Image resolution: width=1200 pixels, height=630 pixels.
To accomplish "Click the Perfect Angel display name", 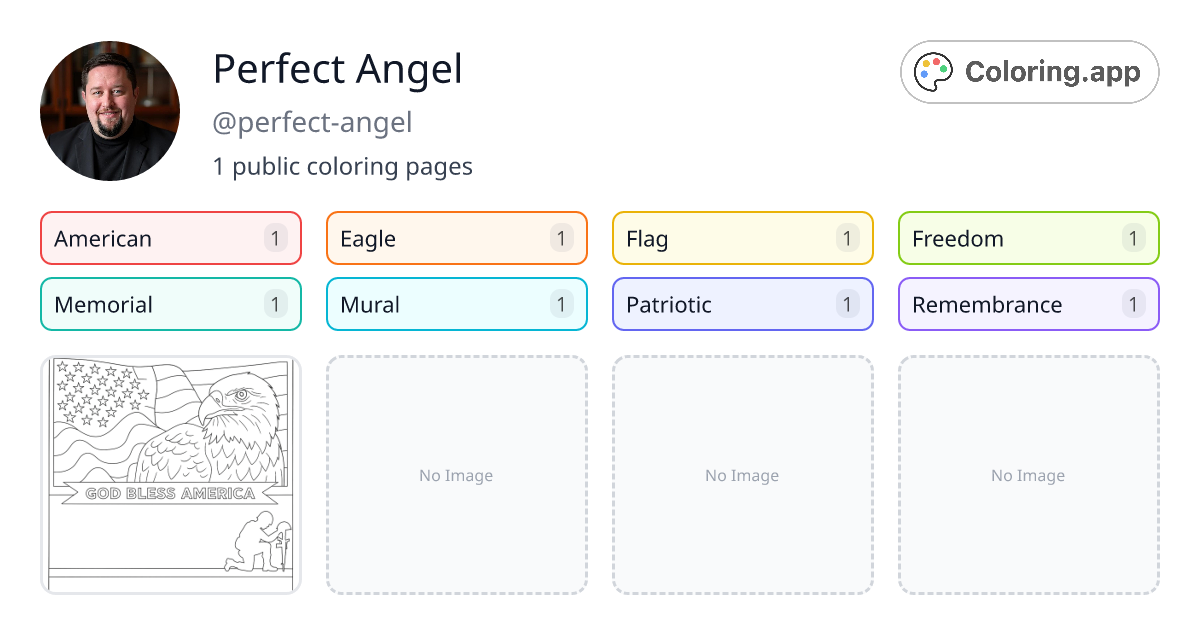I will tap(337, 69).
